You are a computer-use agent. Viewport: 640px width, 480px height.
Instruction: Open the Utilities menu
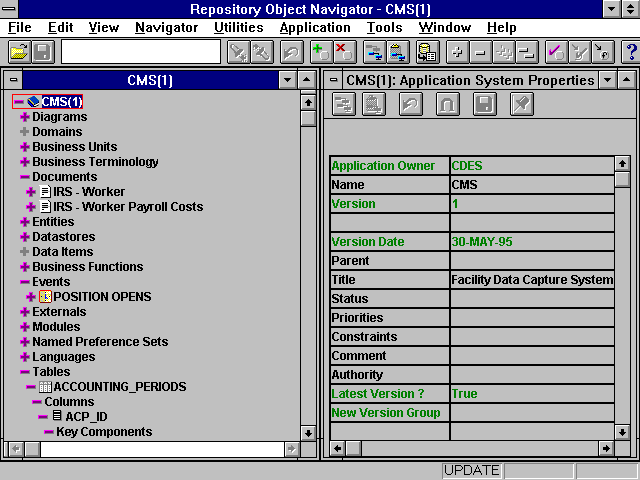[239, 27]
